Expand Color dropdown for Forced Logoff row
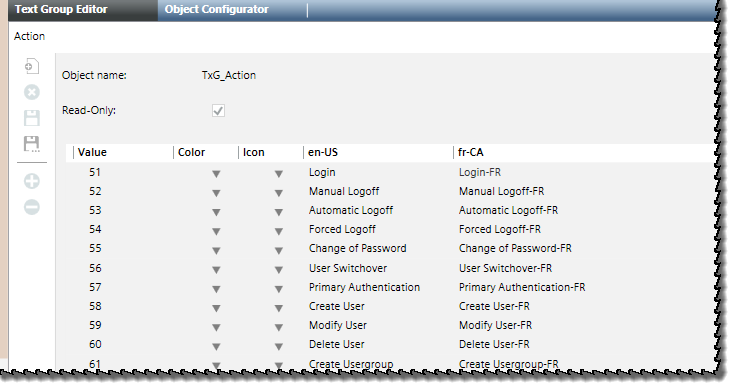Screen dimensions: 737x391 coord(216,231)
